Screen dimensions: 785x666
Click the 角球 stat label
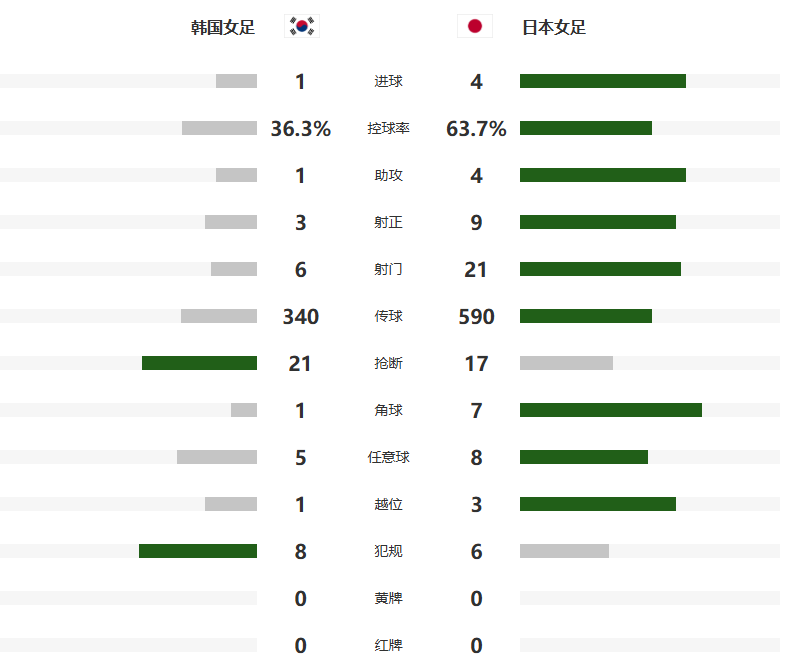pos(388,411)
